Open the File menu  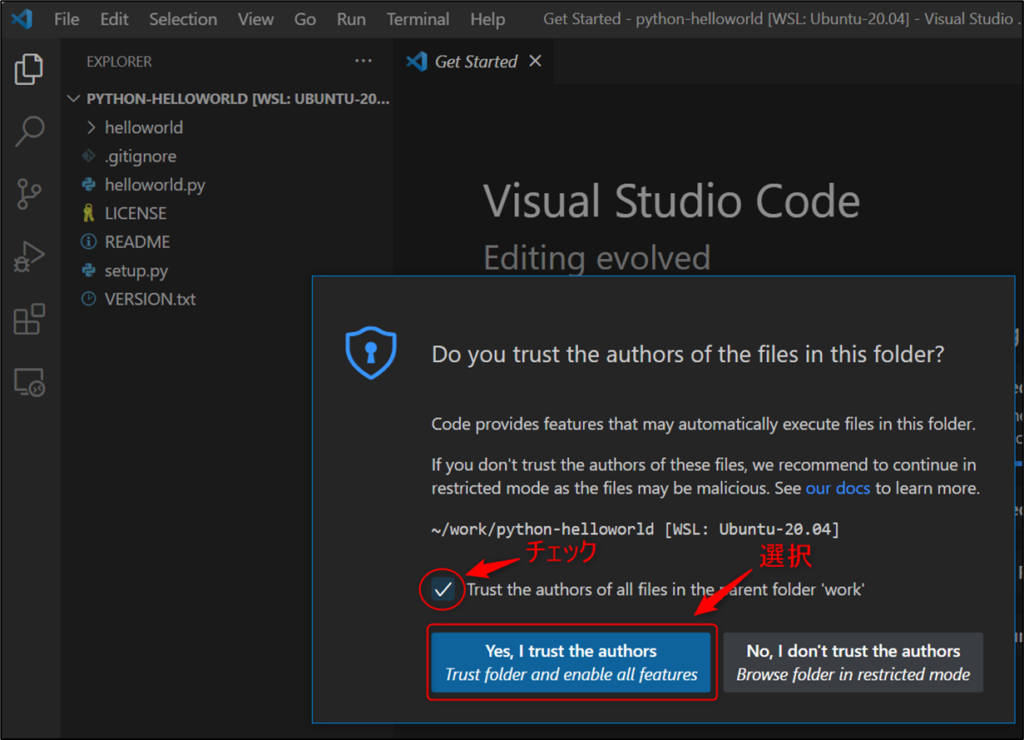click(67, 19)
